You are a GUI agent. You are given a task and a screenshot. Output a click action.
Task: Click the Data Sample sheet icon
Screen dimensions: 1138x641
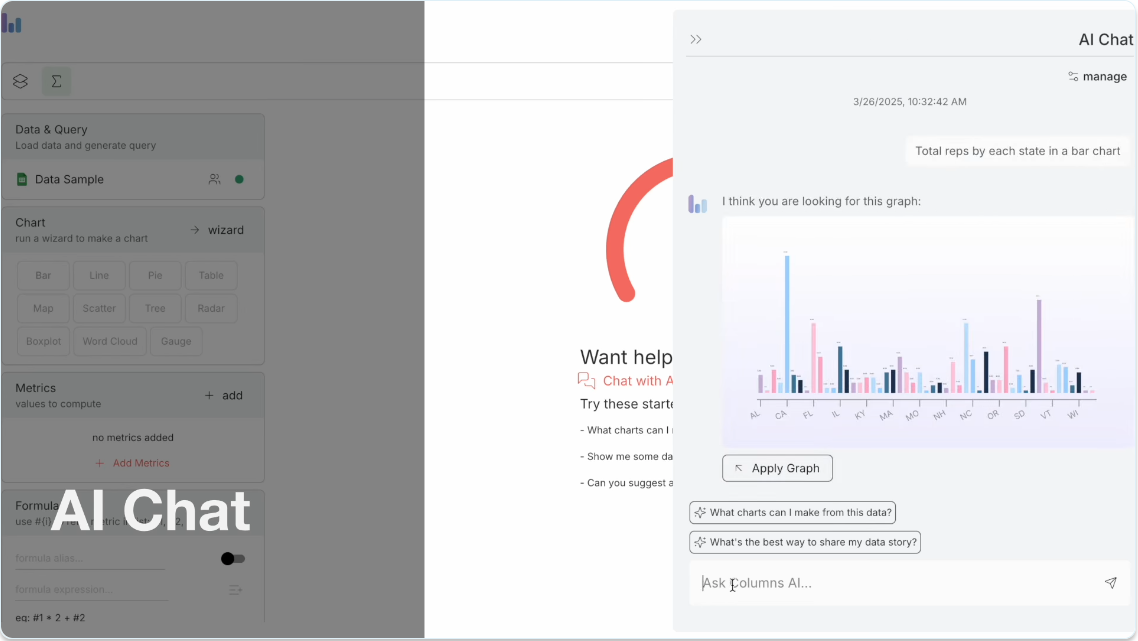tap(22, 179)
